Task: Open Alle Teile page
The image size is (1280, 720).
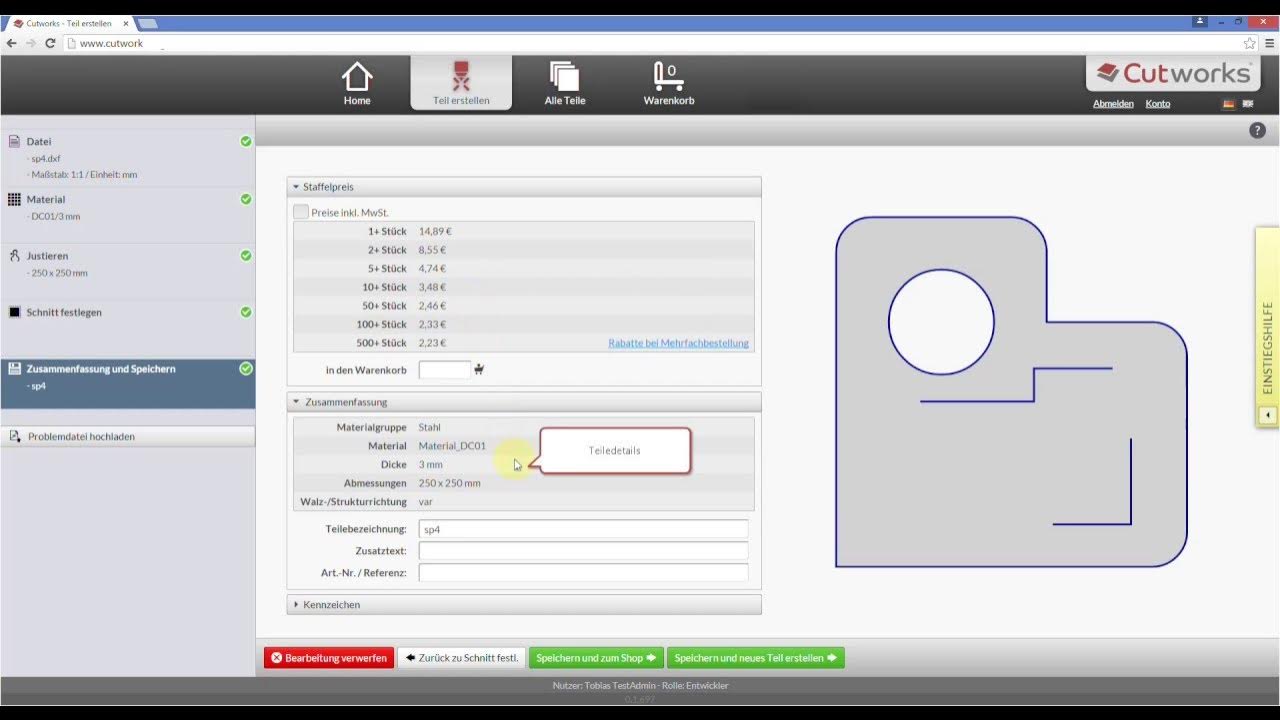Action: click(x=565, y=84)
